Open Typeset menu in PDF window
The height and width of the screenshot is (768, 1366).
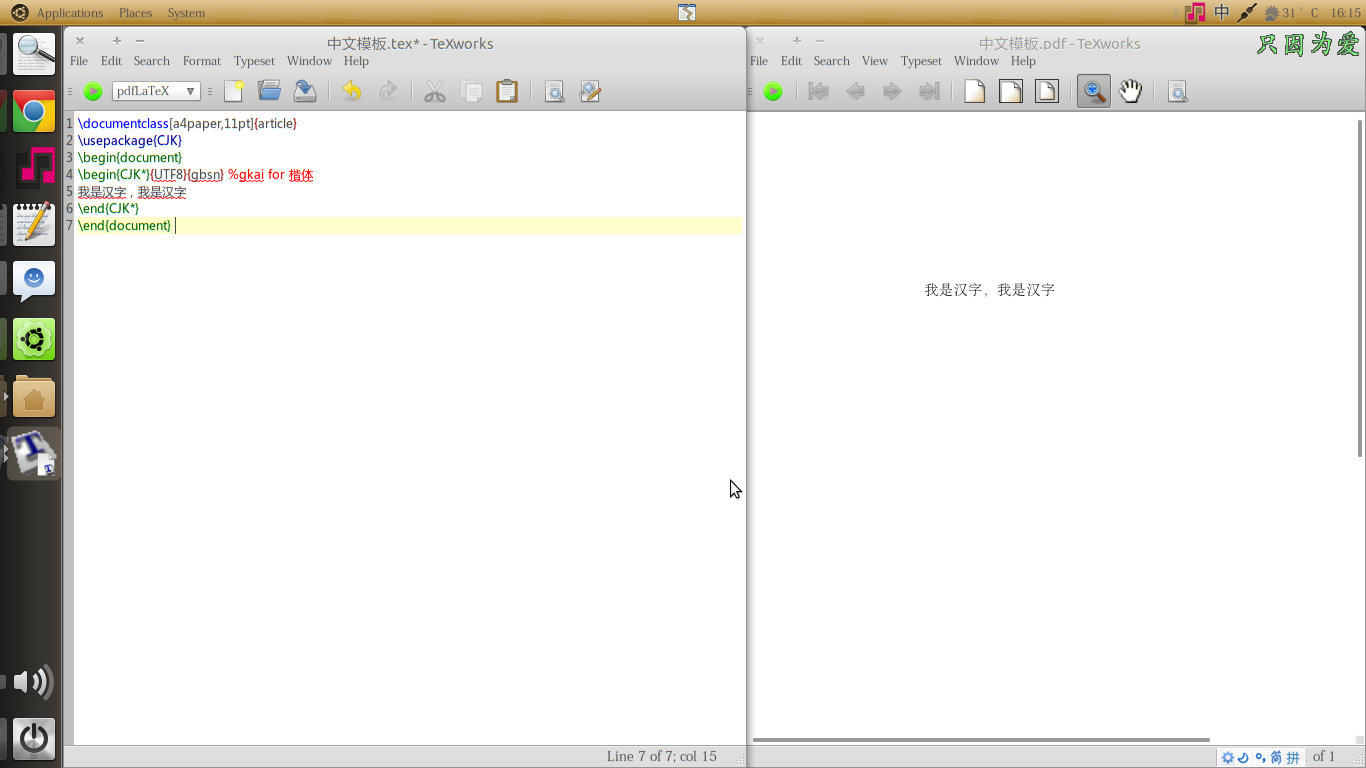(x=921, y=61)
